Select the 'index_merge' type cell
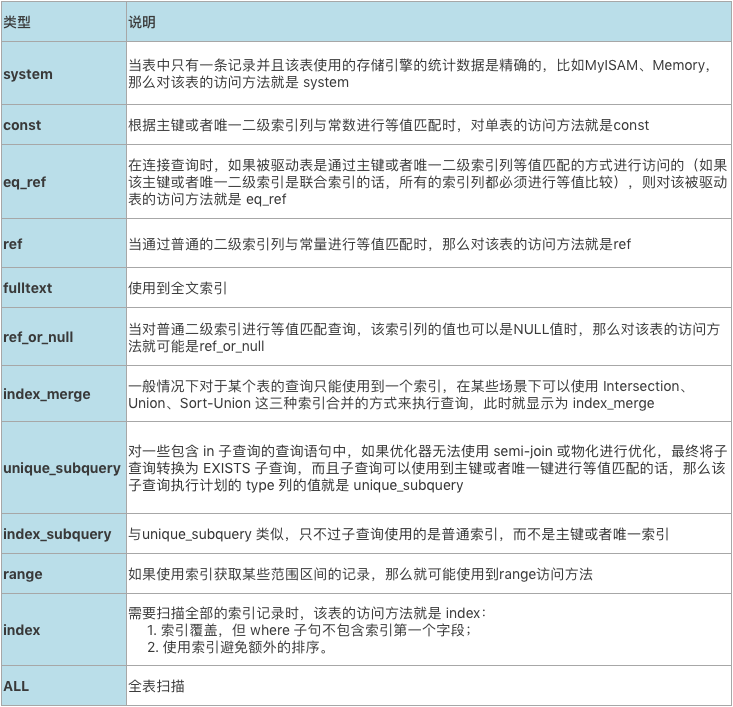This screenshot has height=707, width=733. pos(64,394)
